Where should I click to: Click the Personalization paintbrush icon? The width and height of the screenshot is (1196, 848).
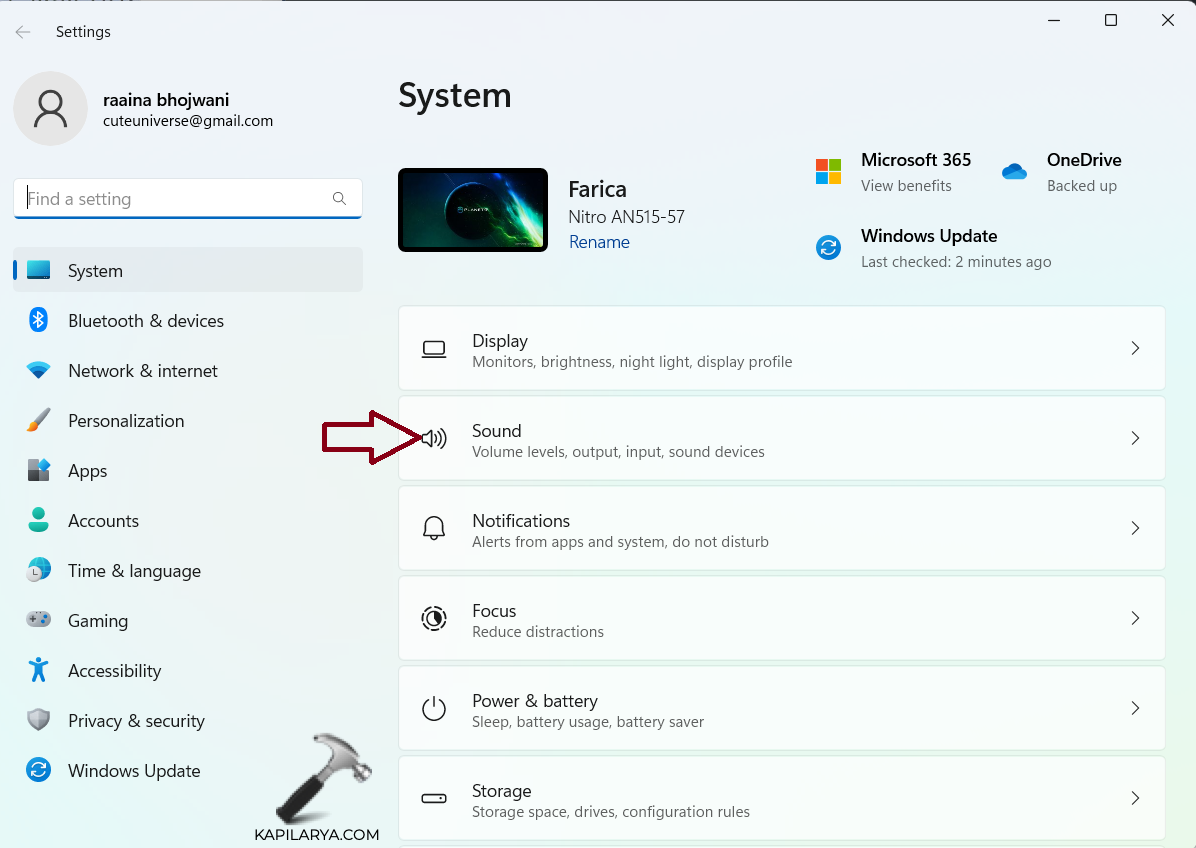[x=38, y=421]
